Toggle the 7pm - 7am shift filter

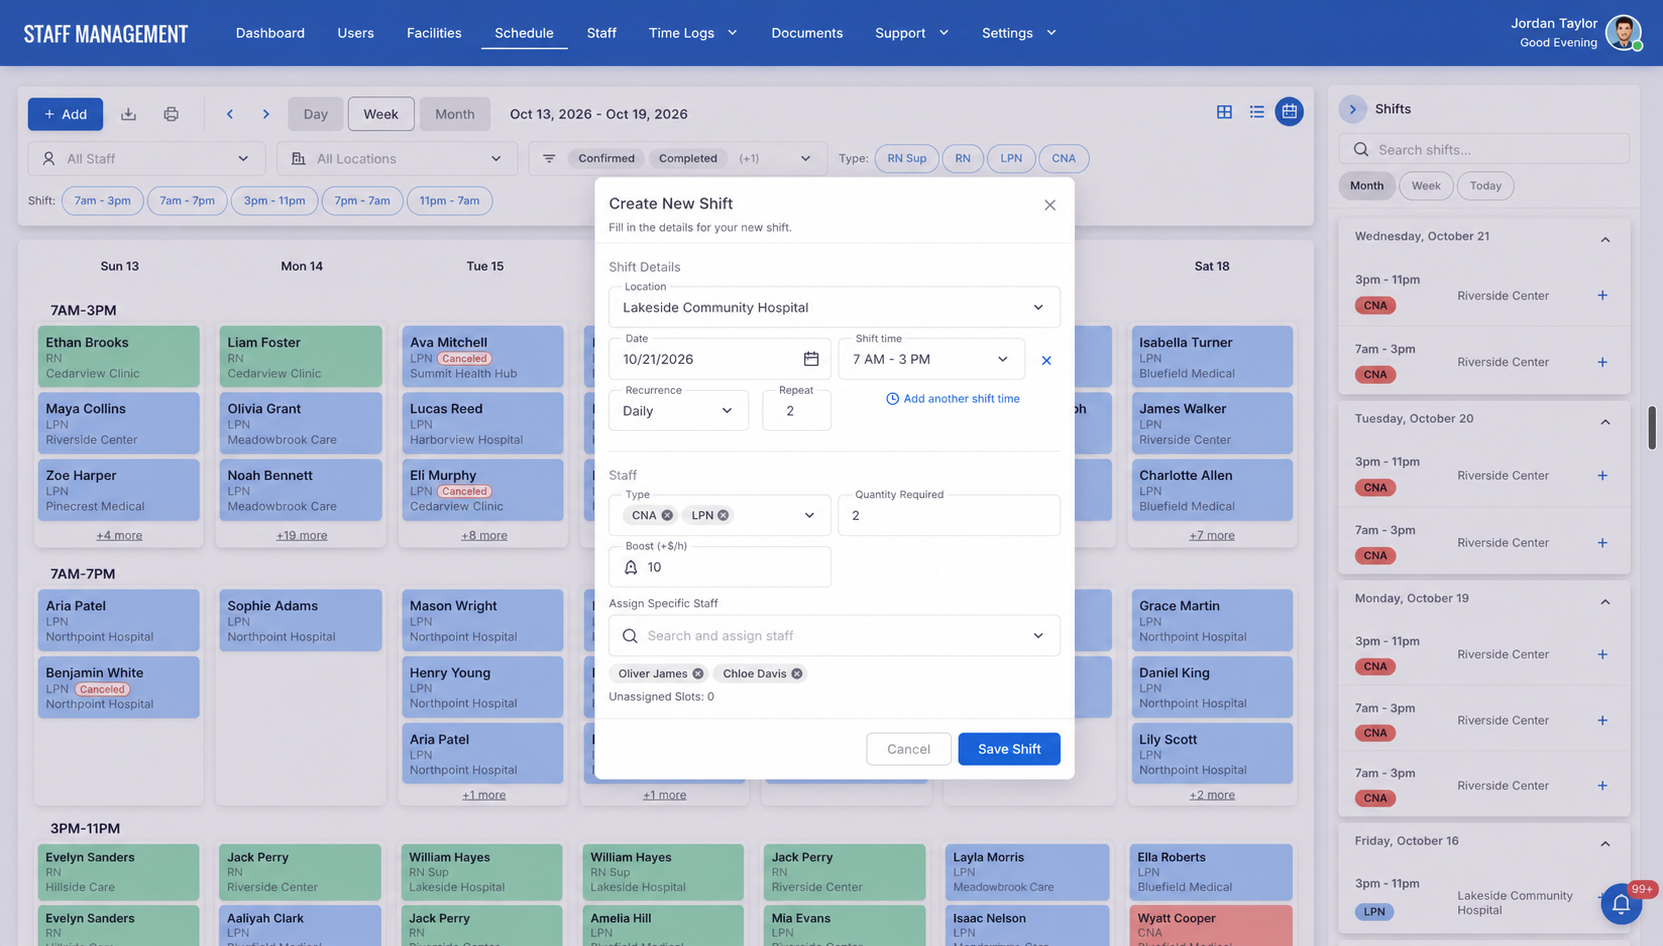362,200
